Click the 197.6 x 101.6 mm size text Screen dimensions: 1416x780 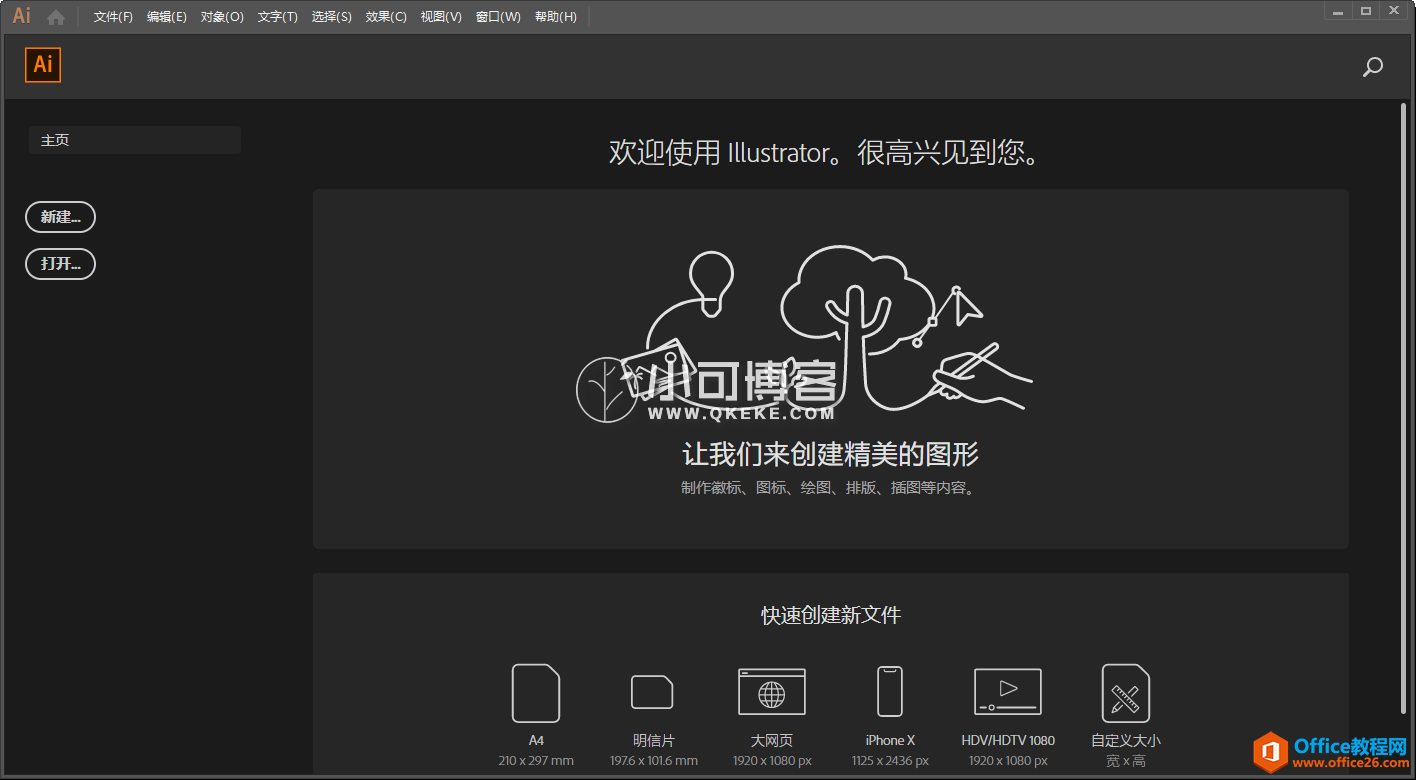pos(654,761)
